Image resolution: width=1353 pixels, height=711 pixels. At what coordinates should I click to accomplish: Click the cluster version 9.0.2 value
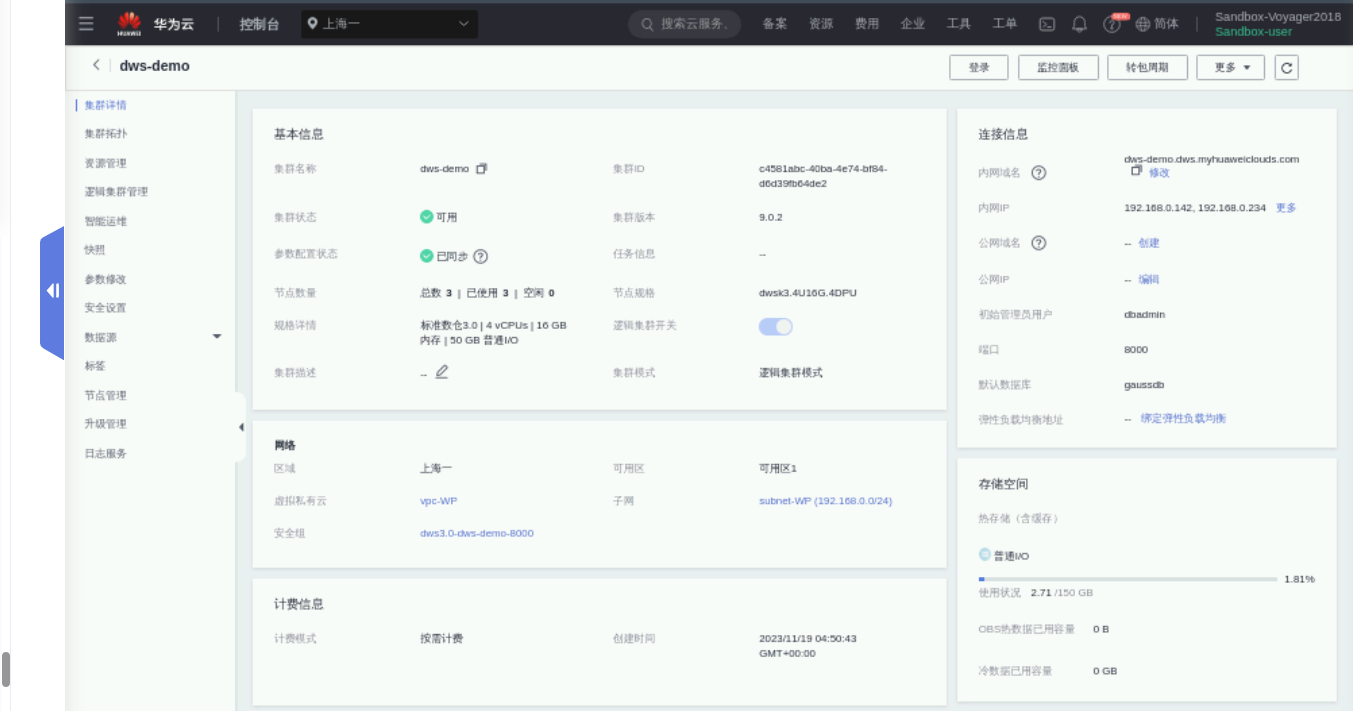(771, 217)
